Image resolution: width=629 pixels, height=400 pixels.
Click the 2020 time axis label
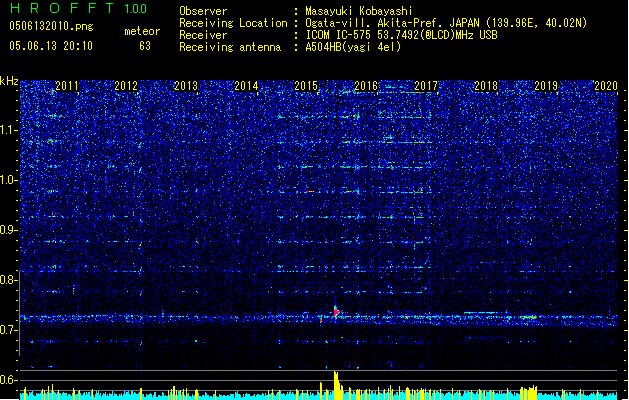(606, 86)
